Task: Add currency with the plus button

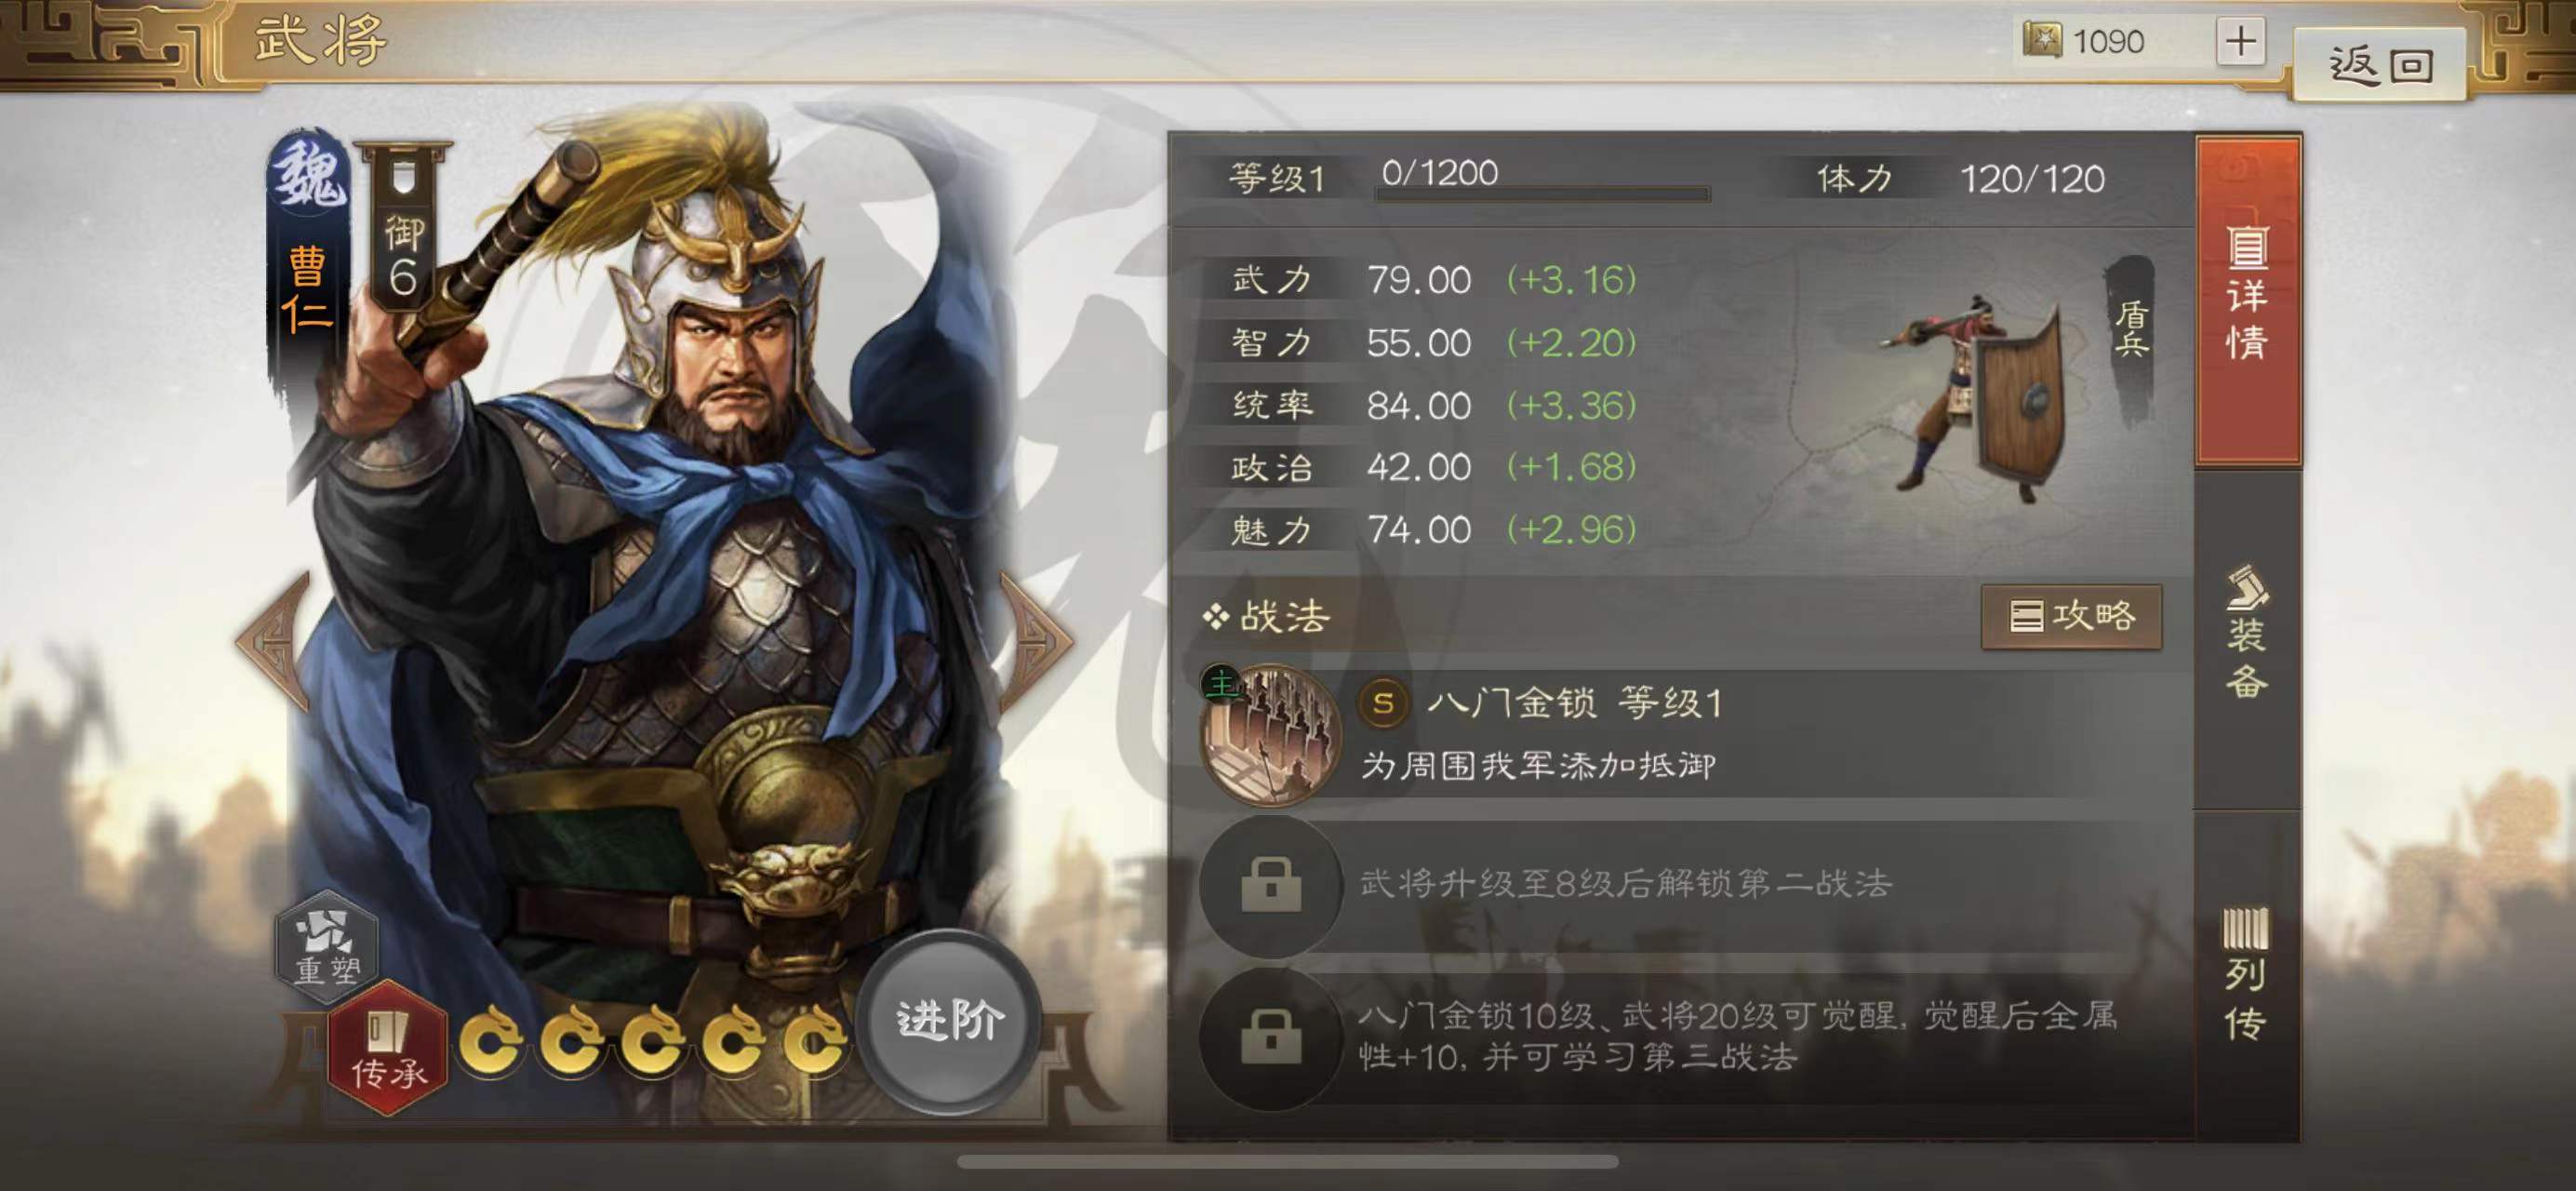Action: click(2241, 41)
